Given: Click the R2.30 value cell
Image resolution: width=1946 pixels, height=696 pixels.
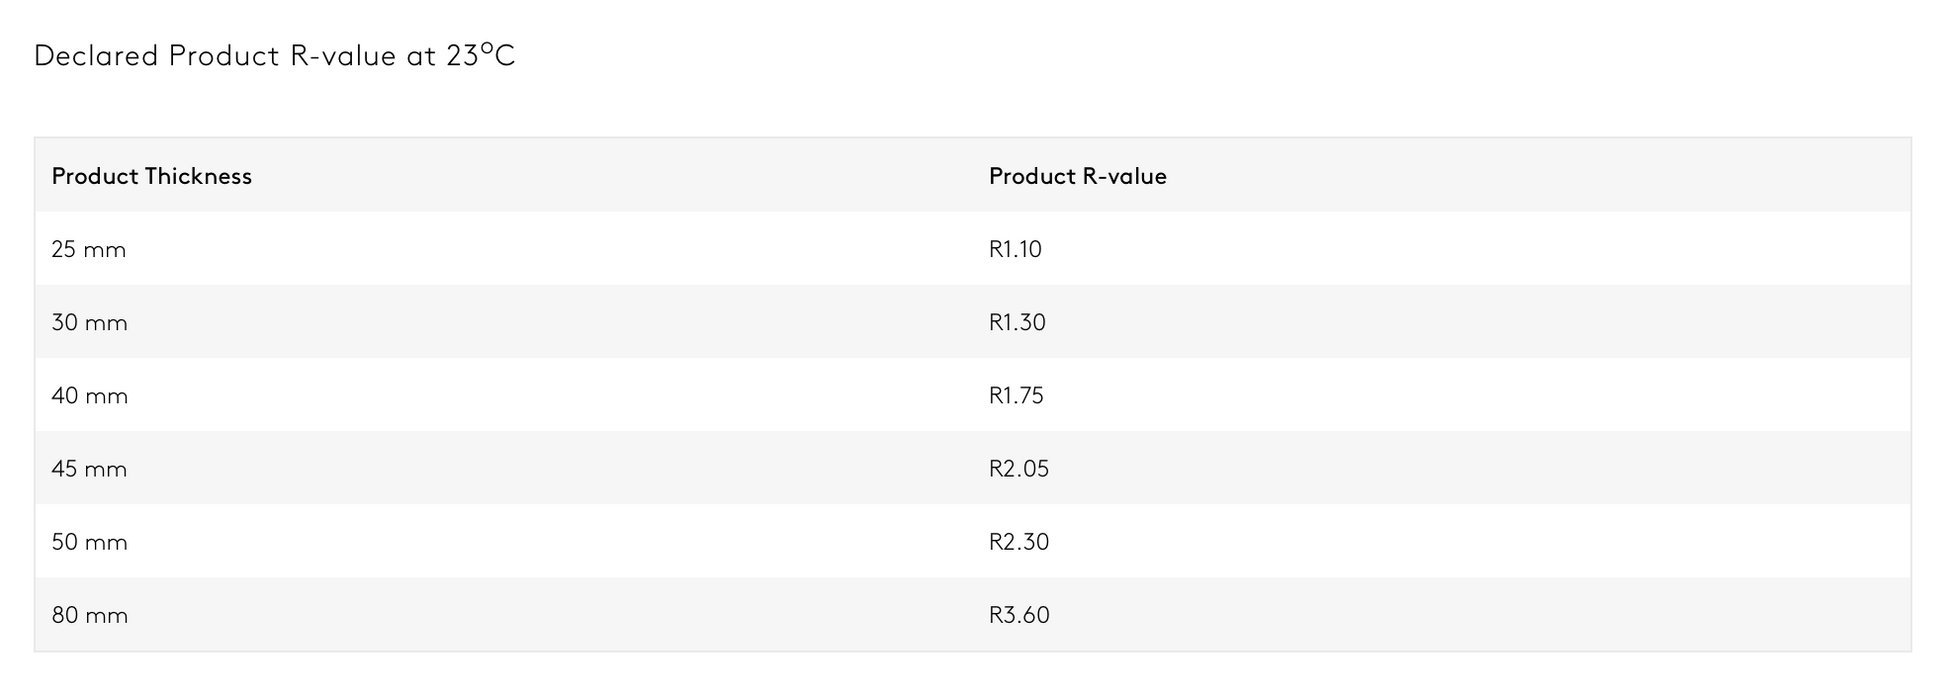Looking at the screenshot, I should coord(1019,542).
